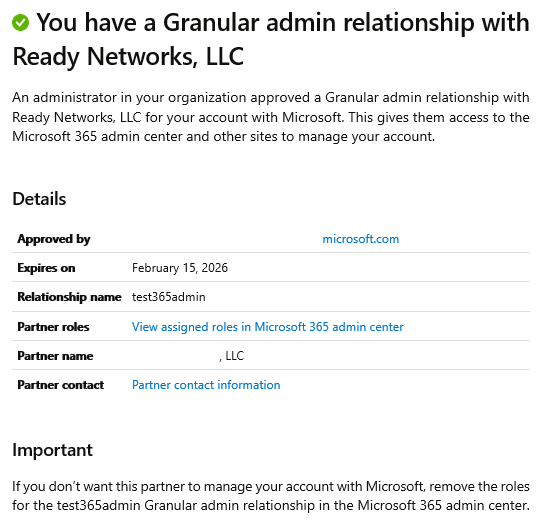543x528 pixels.
Task: Click the Partner name row label
Action: point(55,356)
